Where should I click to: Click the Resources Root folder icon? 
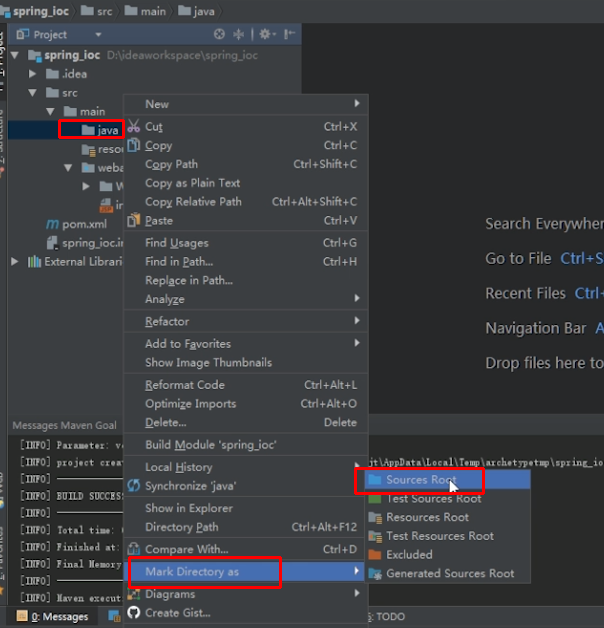pos(375,517)
